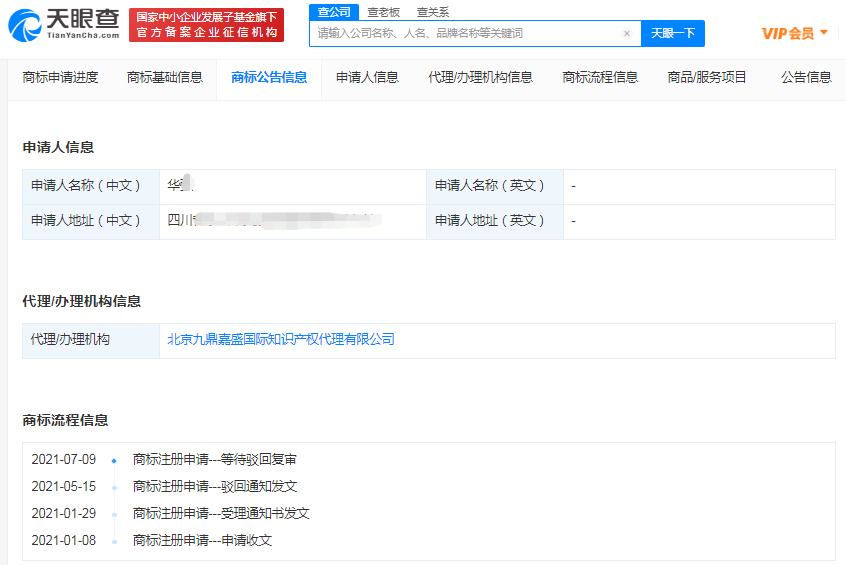Open the 商标基础信息 tab
Screen dimensions: 846x565
[x=165, y=77]
